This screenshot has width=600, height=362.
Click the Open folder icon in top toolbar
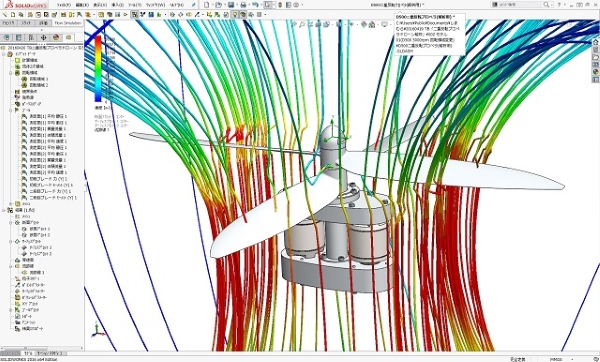click(218, 5)
